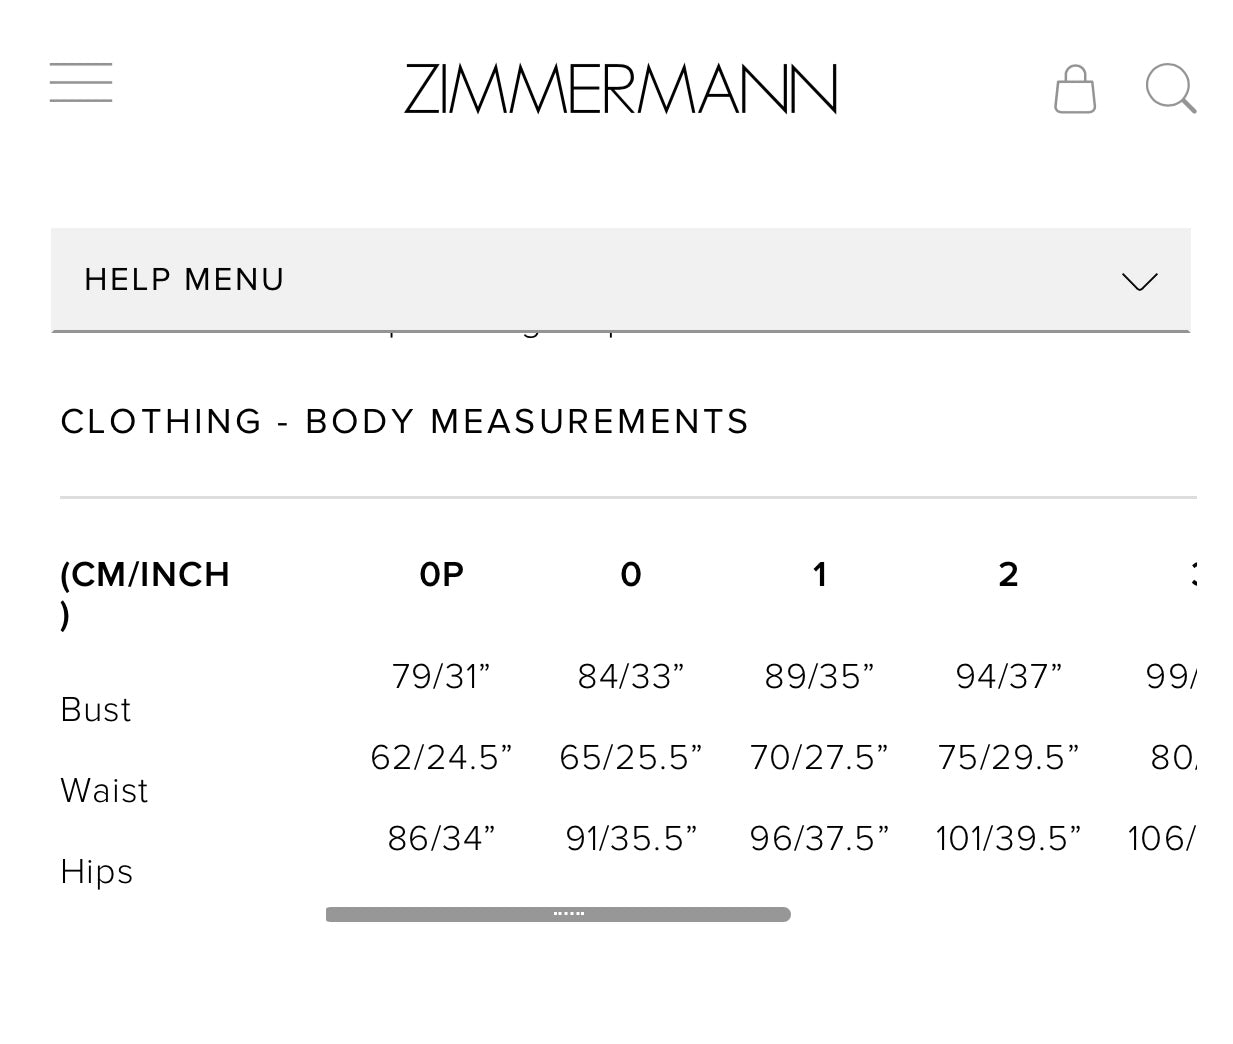Image resolution: width=1233 pixels, height=1044 pixels.
Task: Click the table horizontal scrollbar
Action: pos(558,913)
